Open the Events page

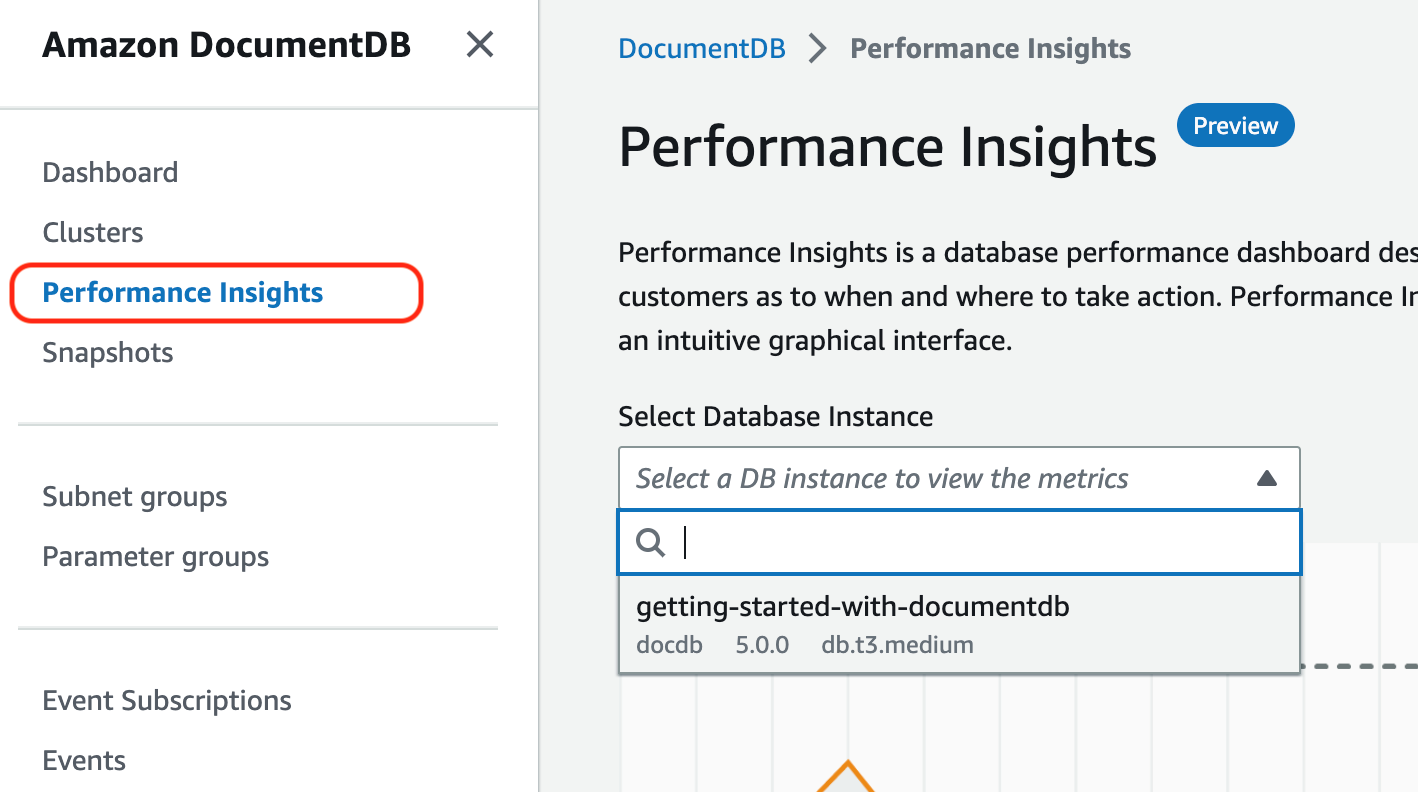(84, 761)
